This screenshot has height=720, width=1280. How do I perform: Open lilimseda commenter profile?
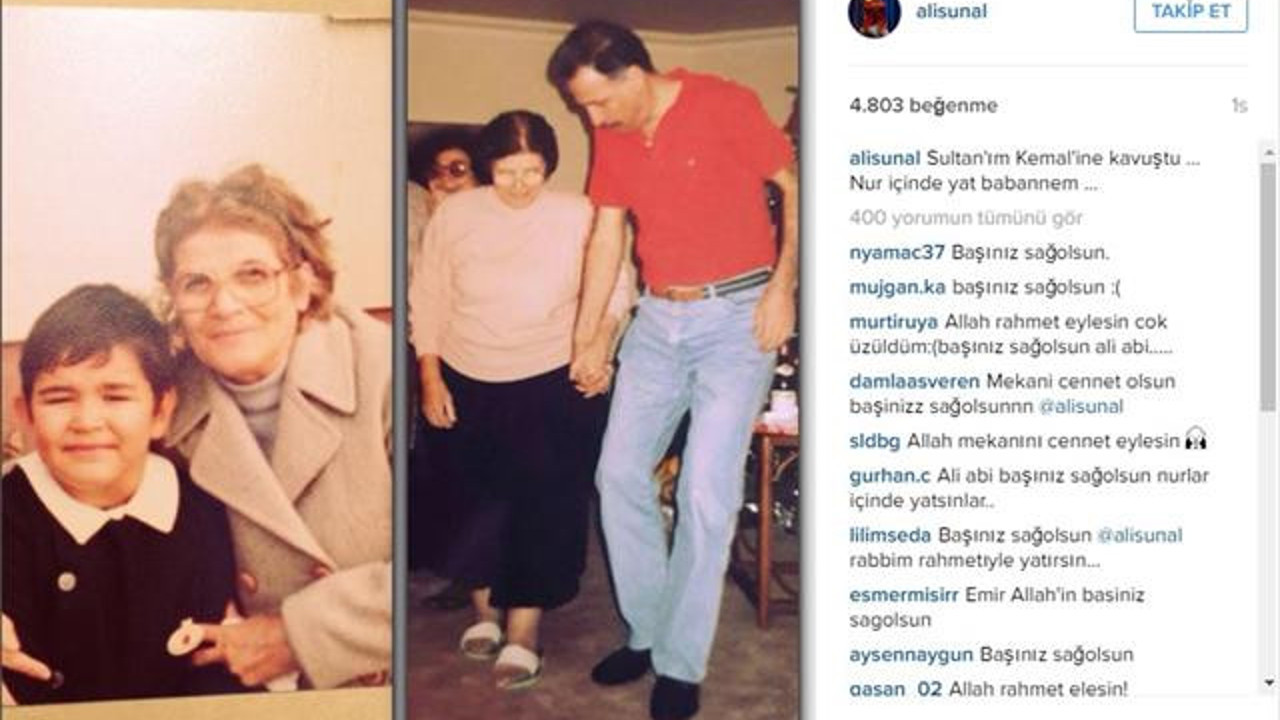[x=890, y=536]
